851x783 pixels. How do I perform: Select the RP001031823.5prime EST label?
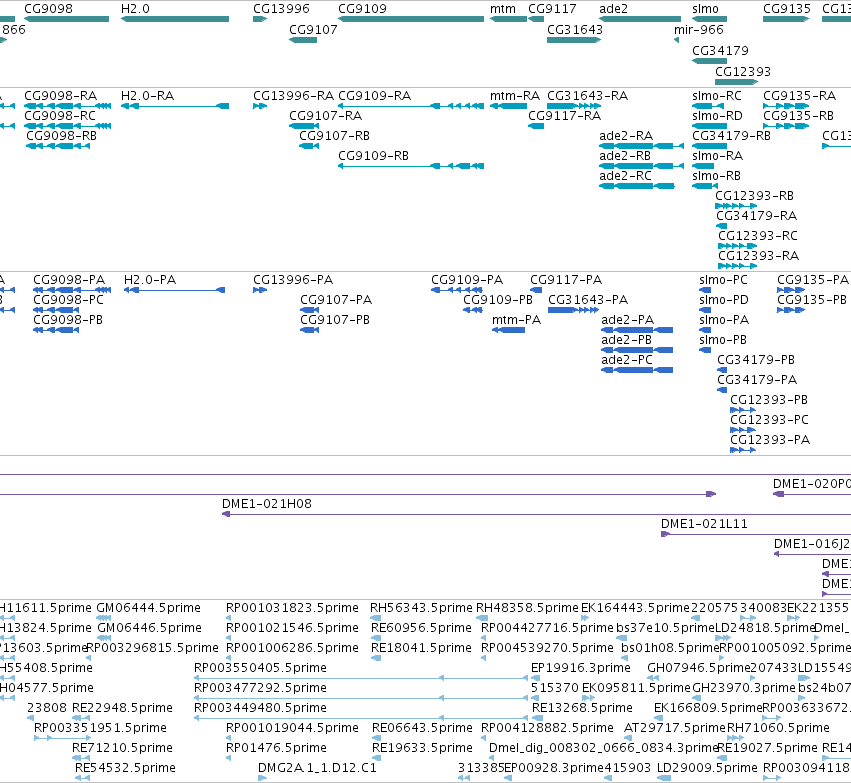point(292,608)
